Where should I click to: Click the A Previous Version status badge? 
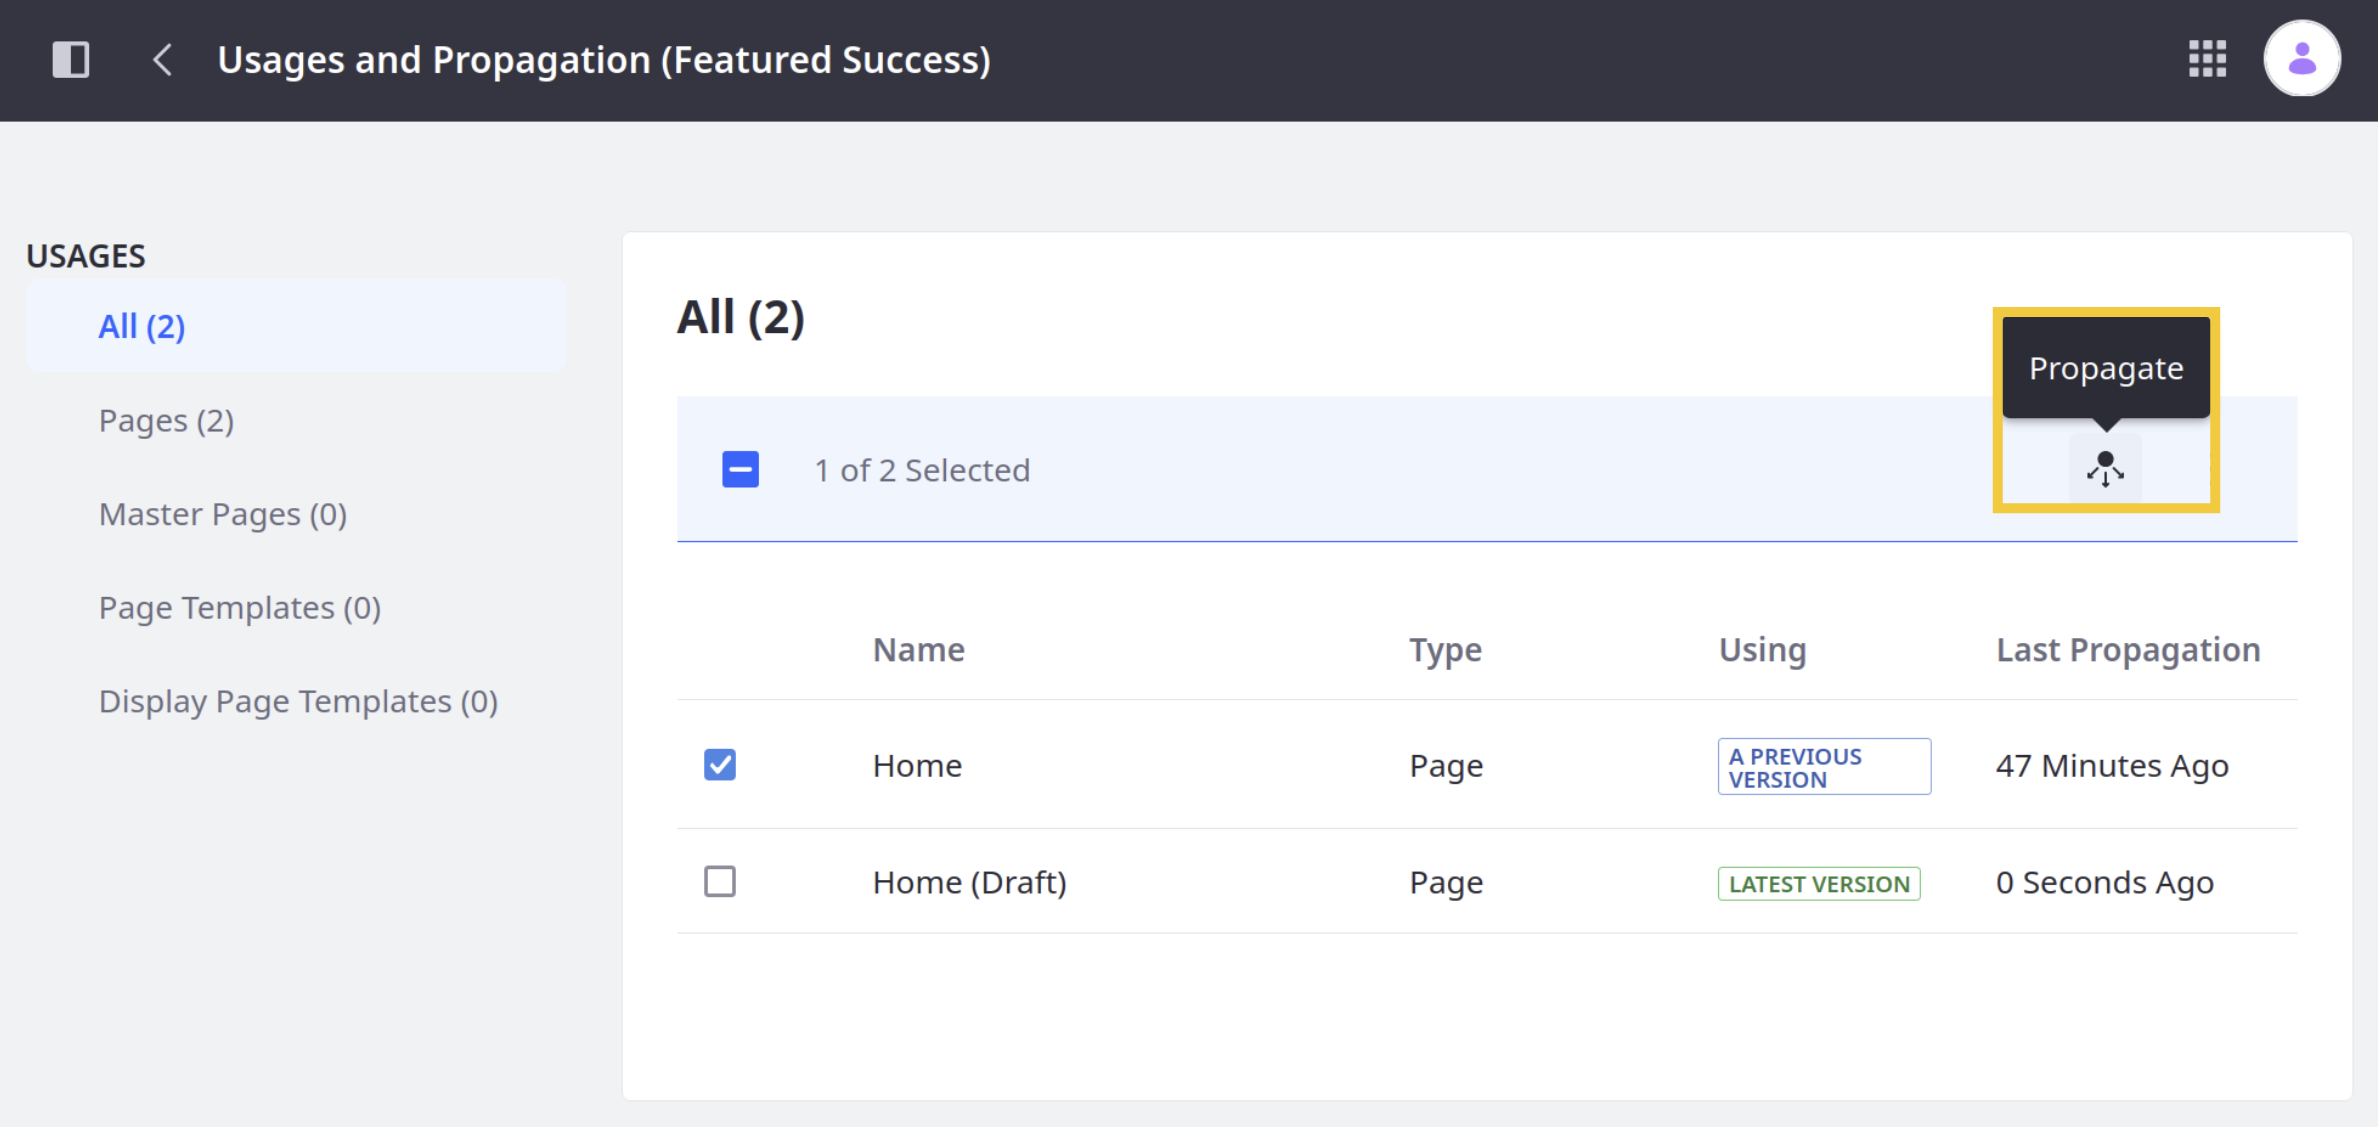pos(1821,766)
